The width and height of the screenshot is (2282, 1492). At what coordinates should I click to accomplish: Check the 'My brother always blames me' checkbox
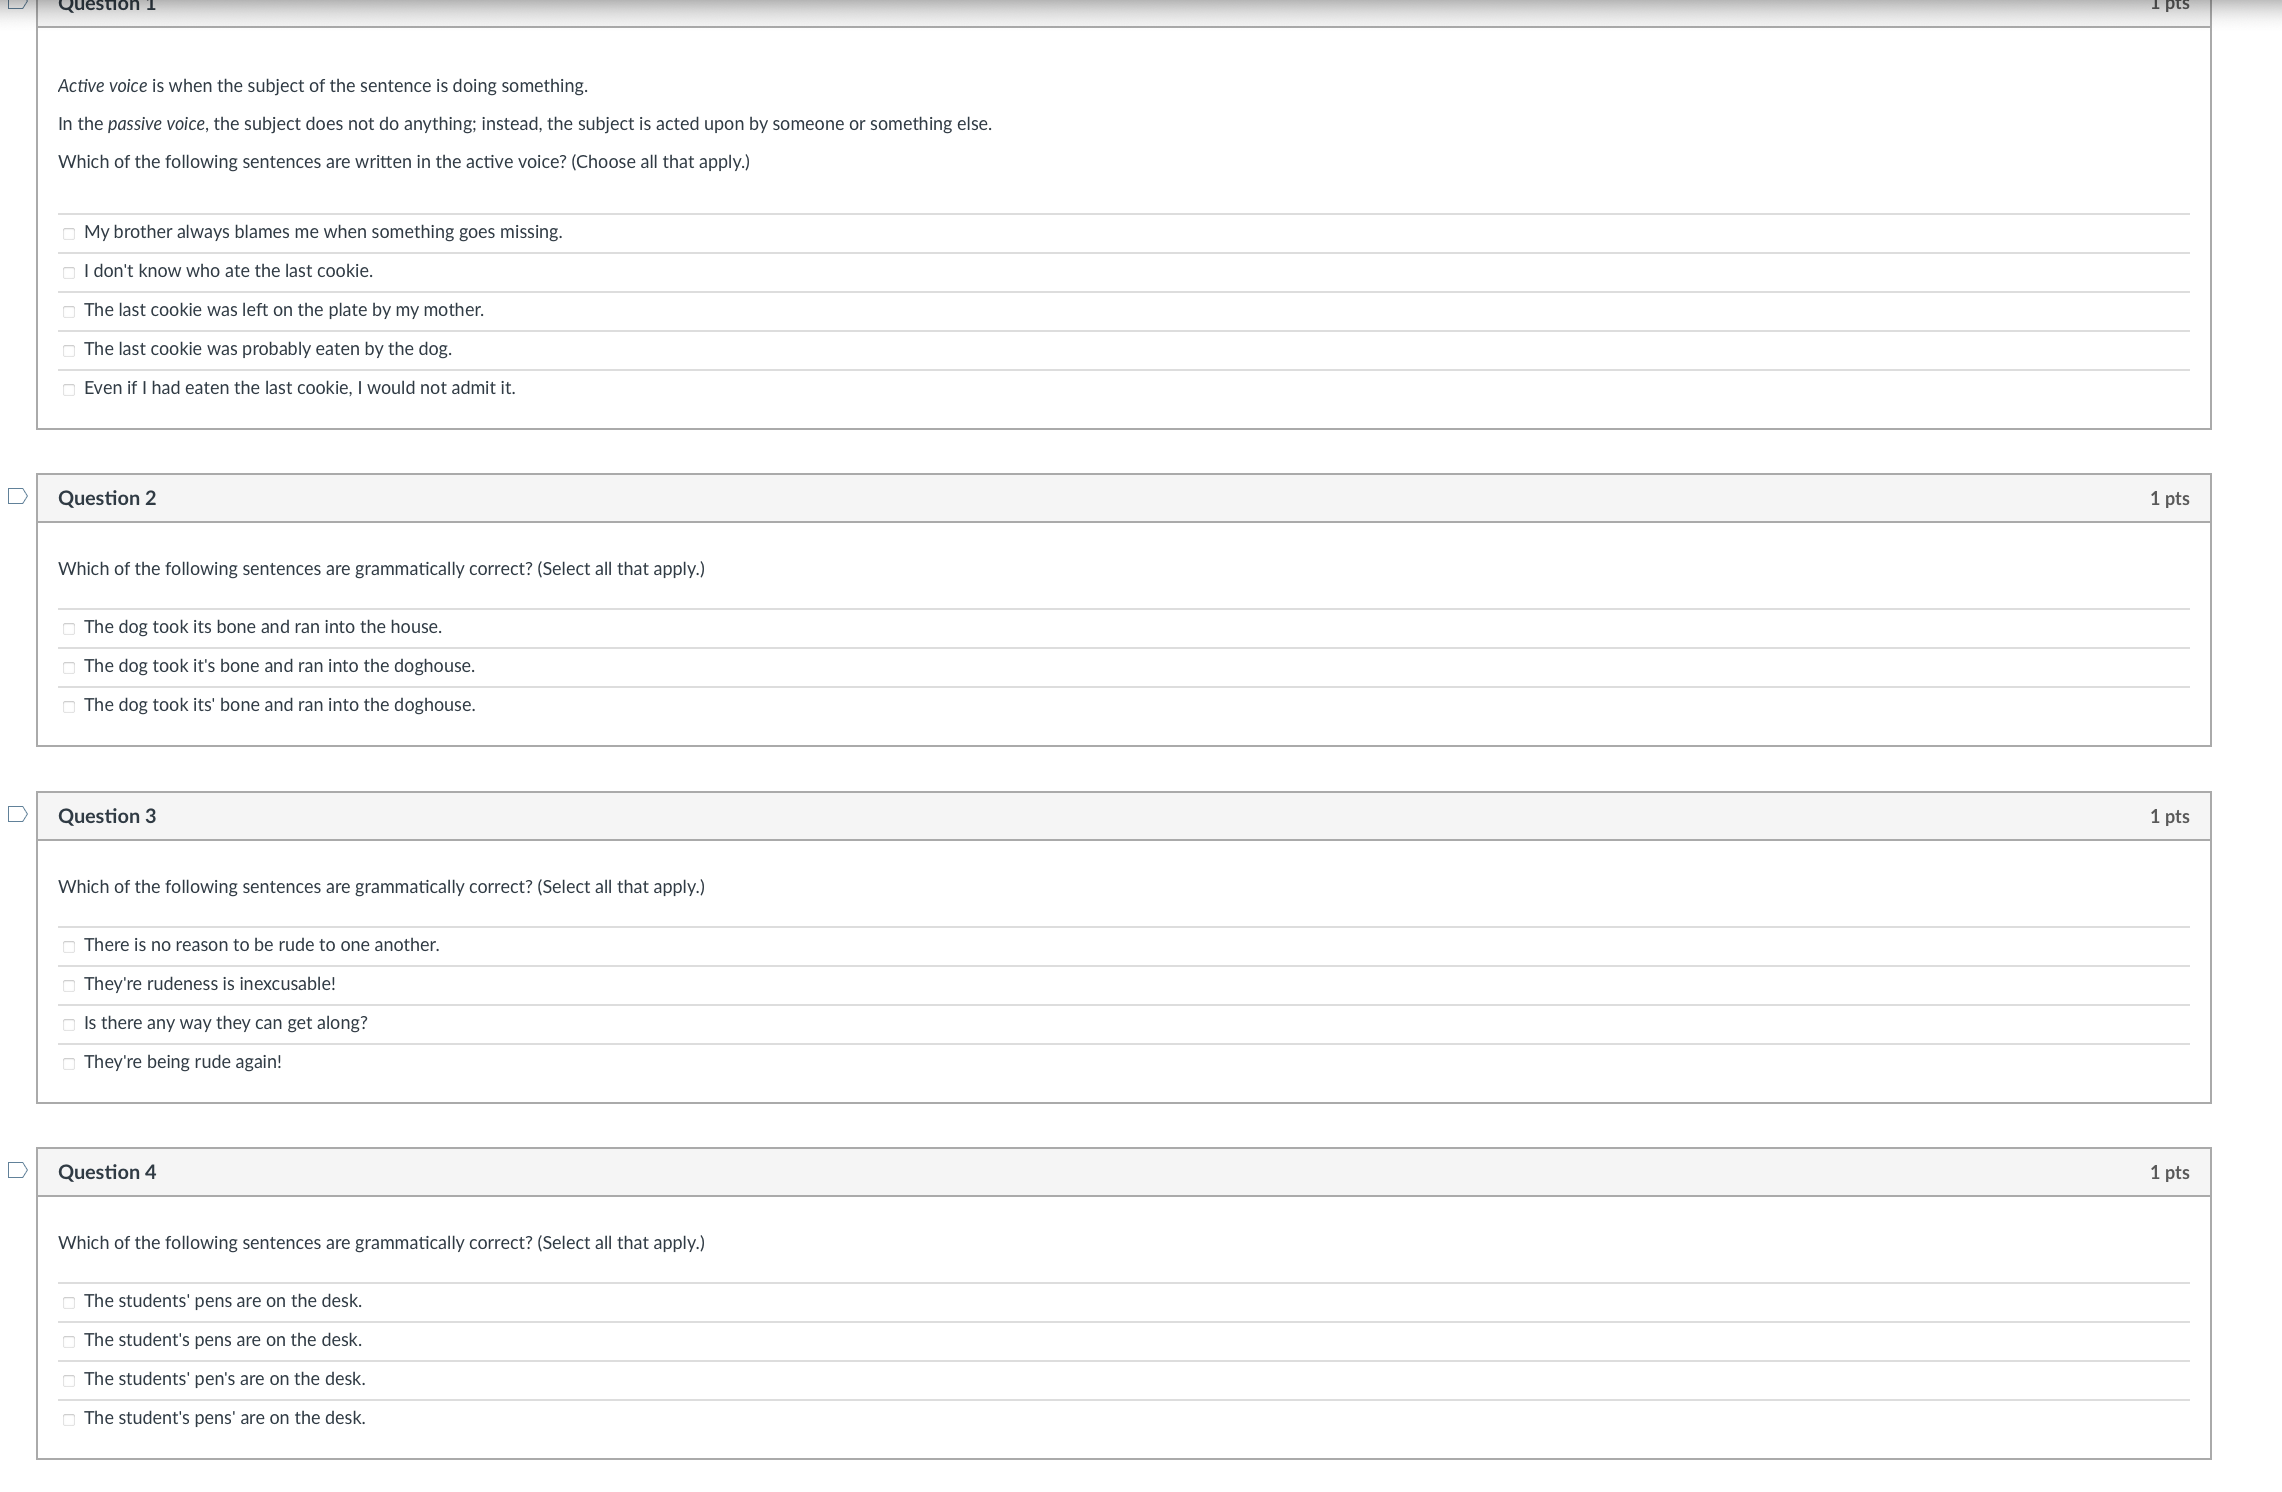pos(70,233)
